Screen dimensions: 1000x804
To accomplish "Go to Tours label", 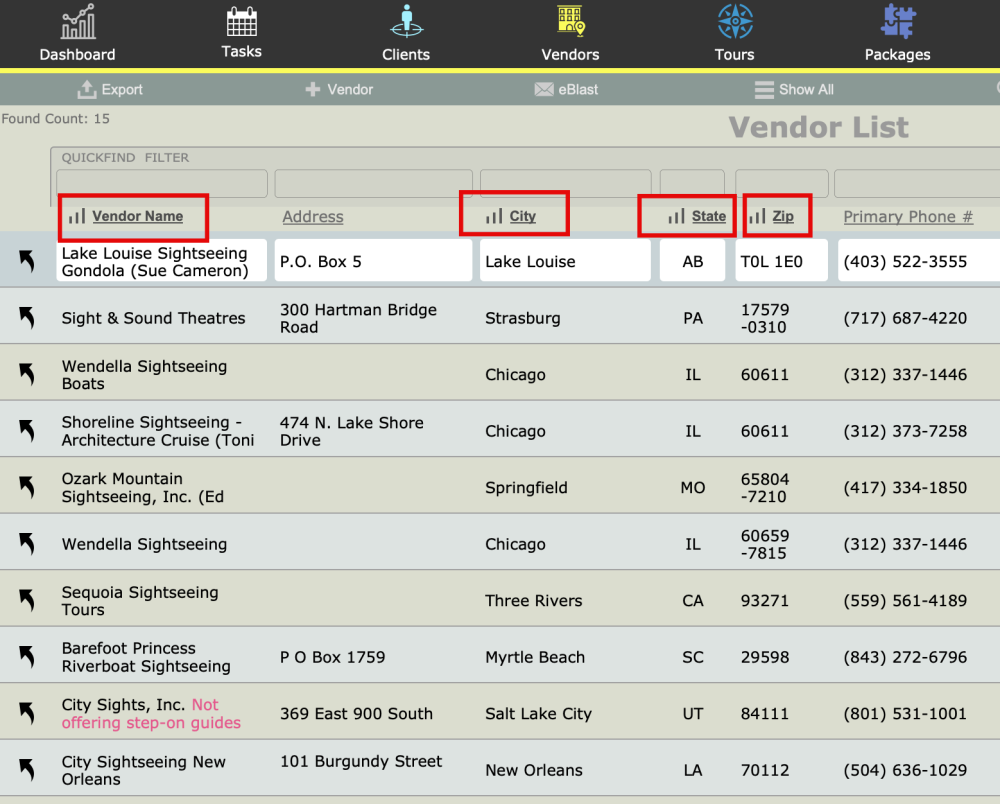I will pyautogui.click(x=735, y=55).
